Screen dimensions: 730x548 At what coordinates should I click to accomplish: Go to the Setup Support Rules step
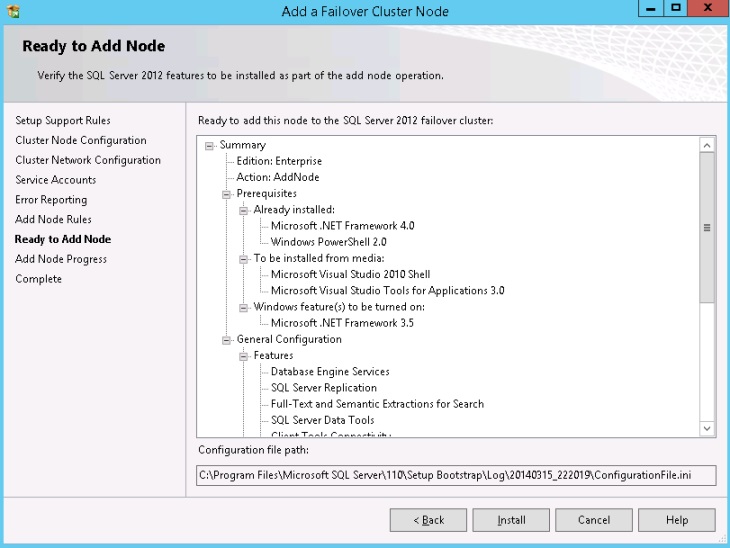(x=63, y=121)
